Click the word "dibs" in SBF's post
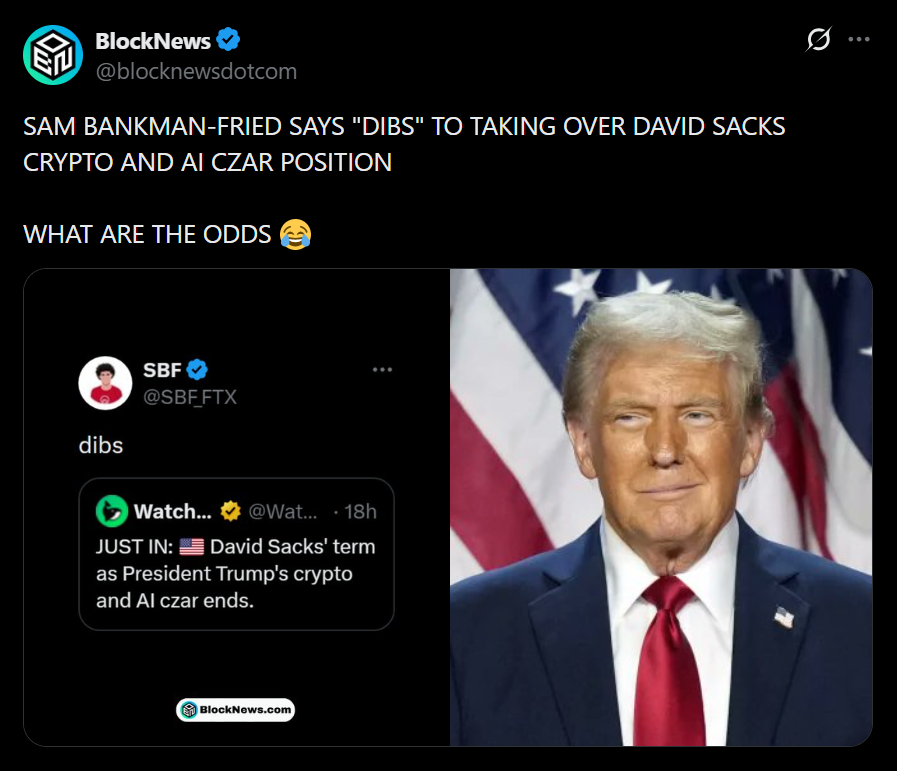Screen dimensions: 897x771 (x=101, y=445)
